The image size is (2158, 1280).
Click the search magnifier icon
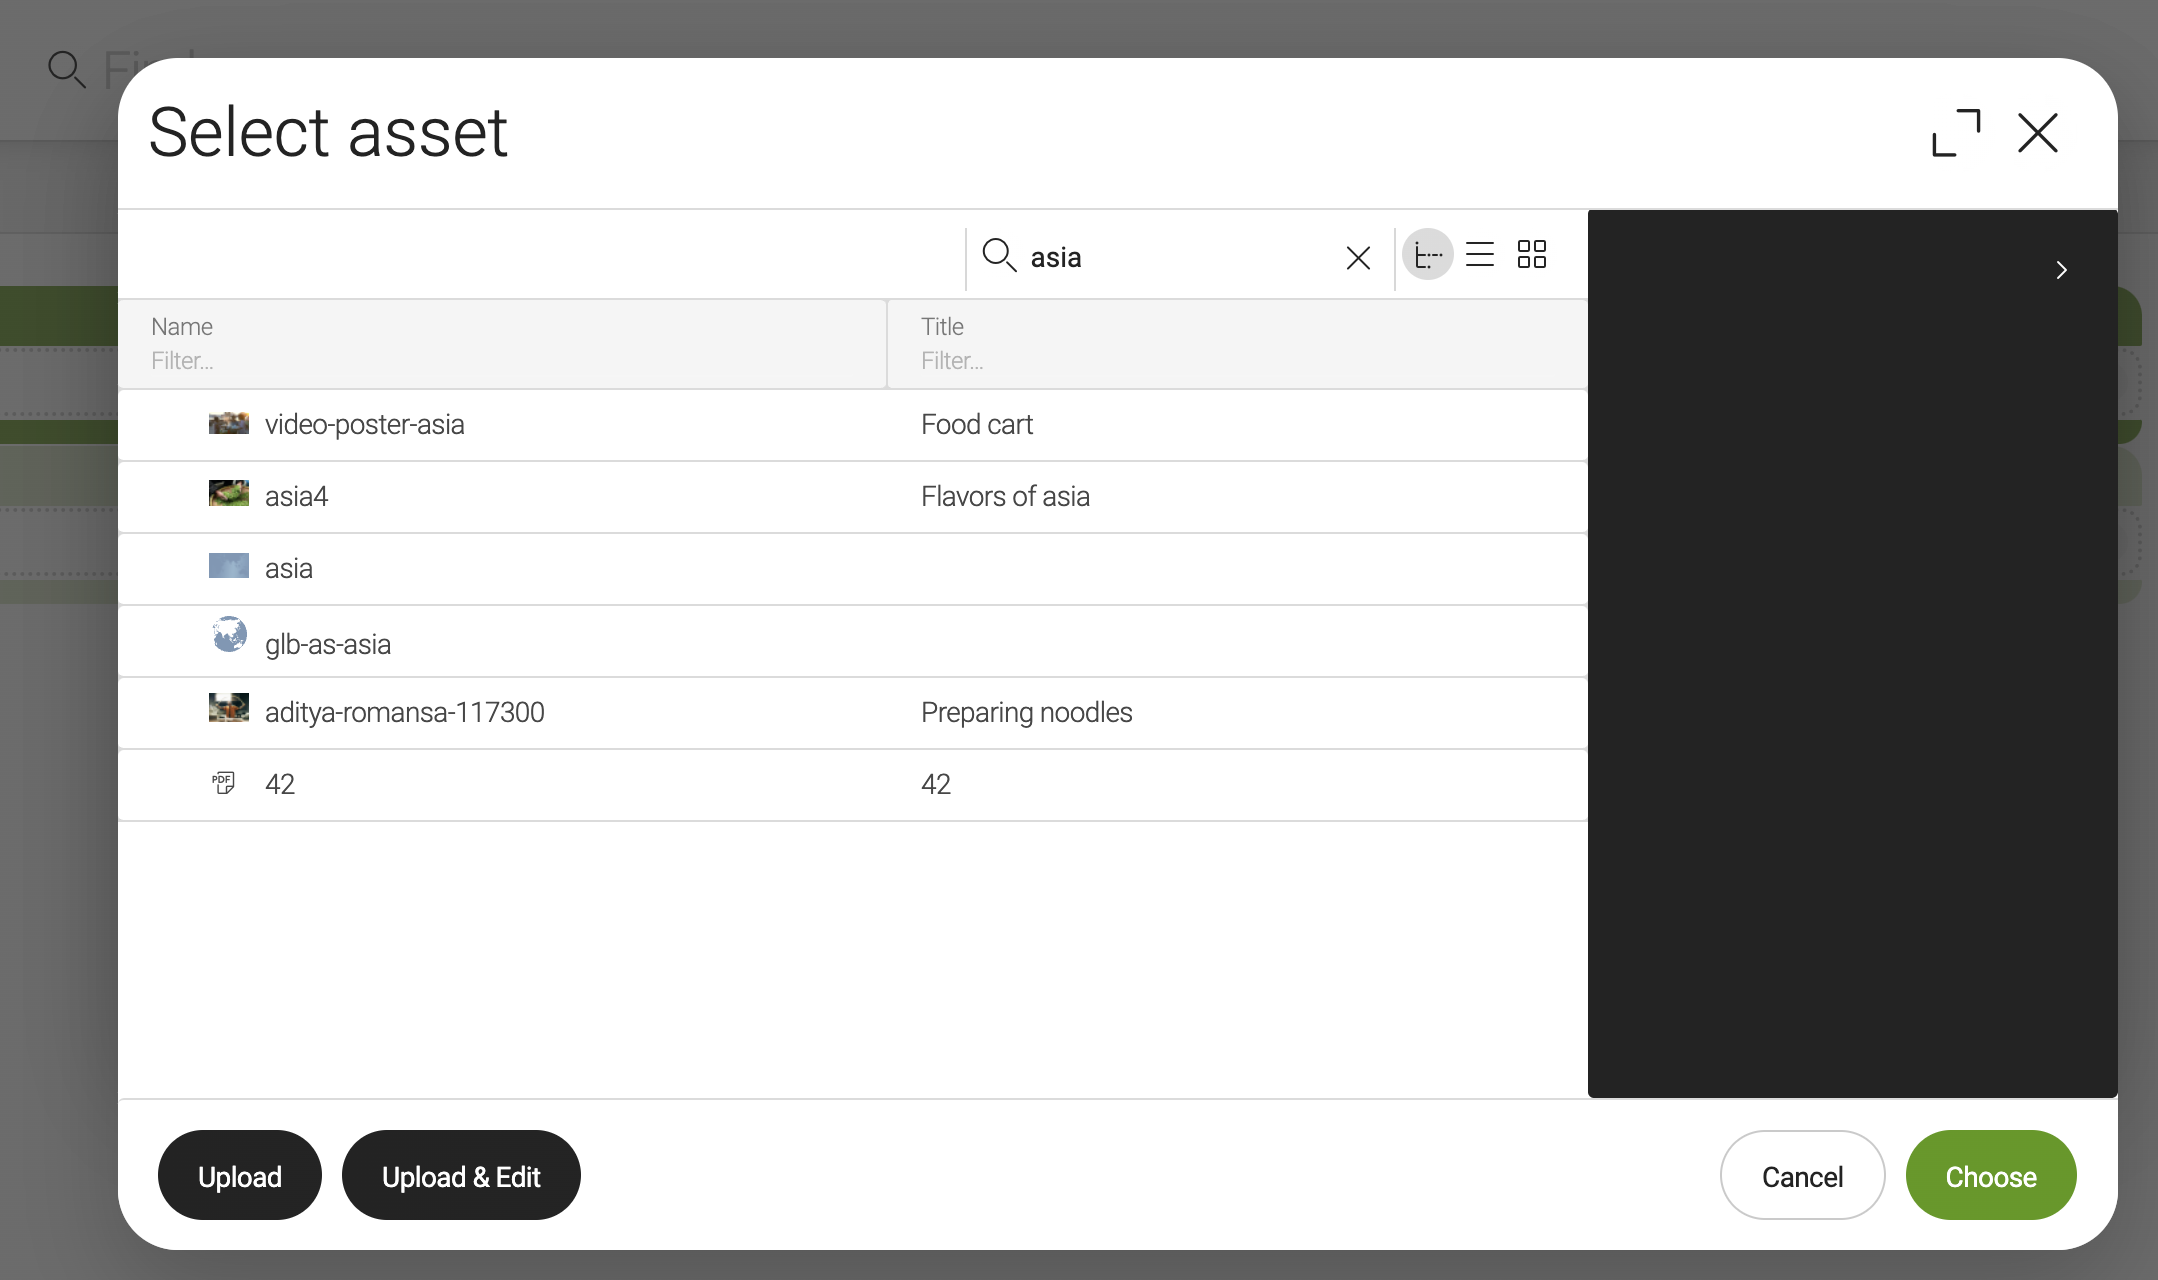(998, 256)
